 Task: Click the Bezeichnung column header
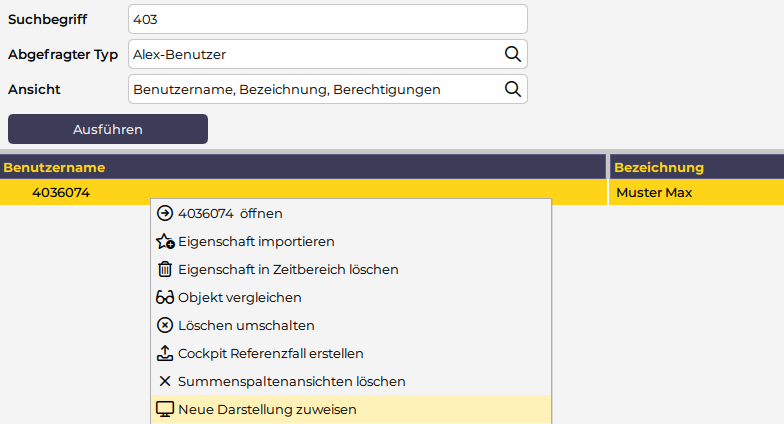pyautogui.click(x=659, y=167)
